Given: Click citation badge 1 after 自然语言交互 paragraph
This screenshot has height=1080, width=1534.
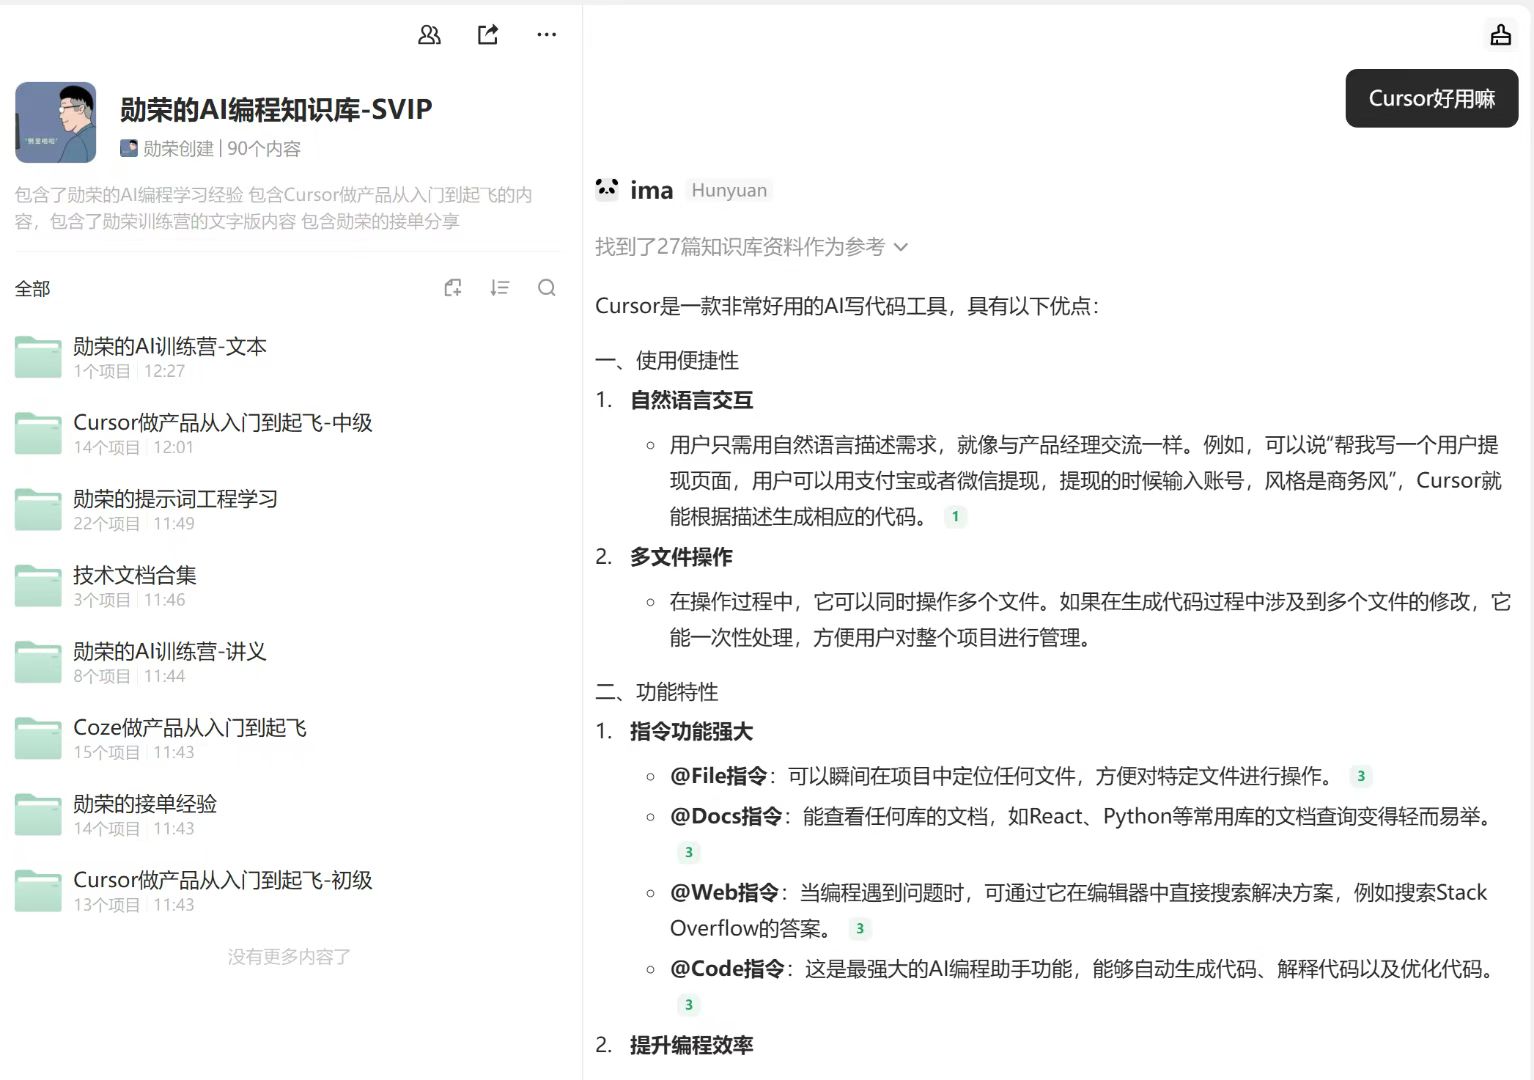Looking at the screenshot, I should 955,517.
